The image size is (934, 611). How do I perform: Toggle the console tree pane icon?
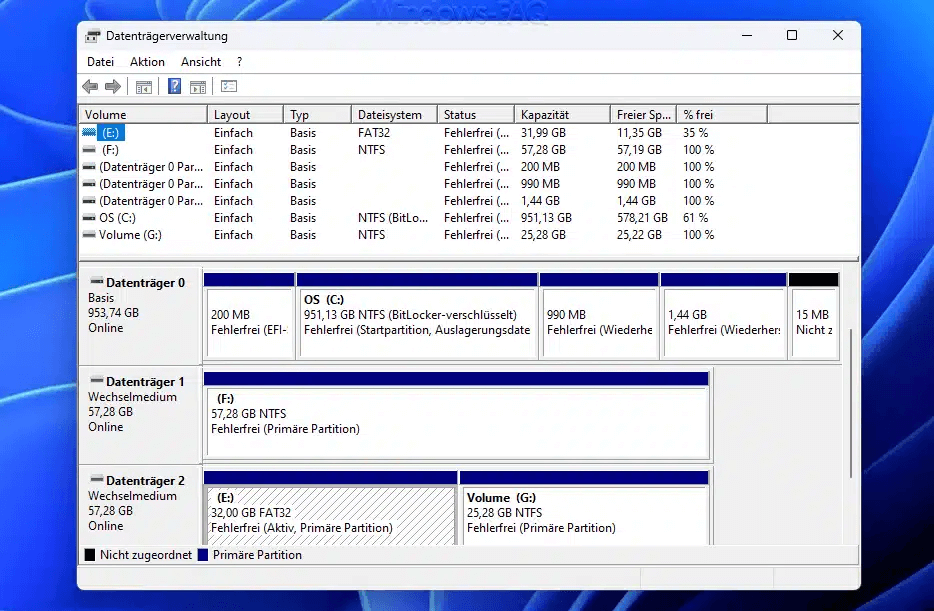click(144, 87)
